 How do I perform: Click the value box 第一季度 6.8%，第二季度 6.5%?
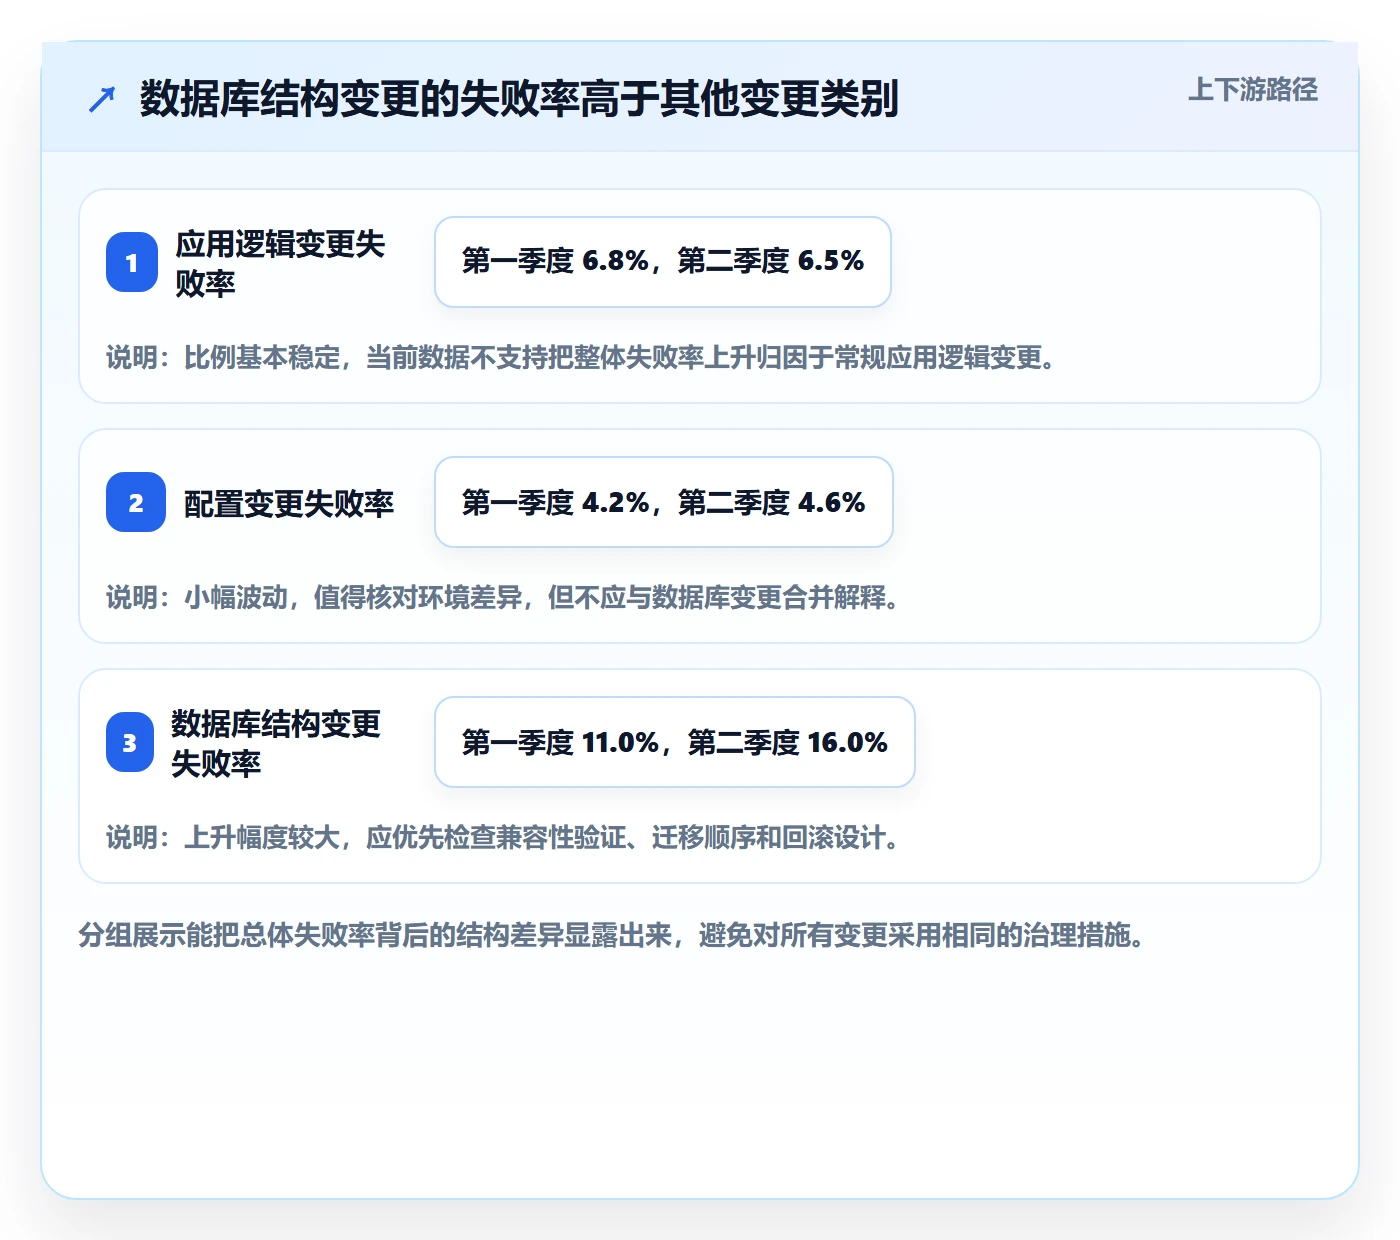point(663,262)
